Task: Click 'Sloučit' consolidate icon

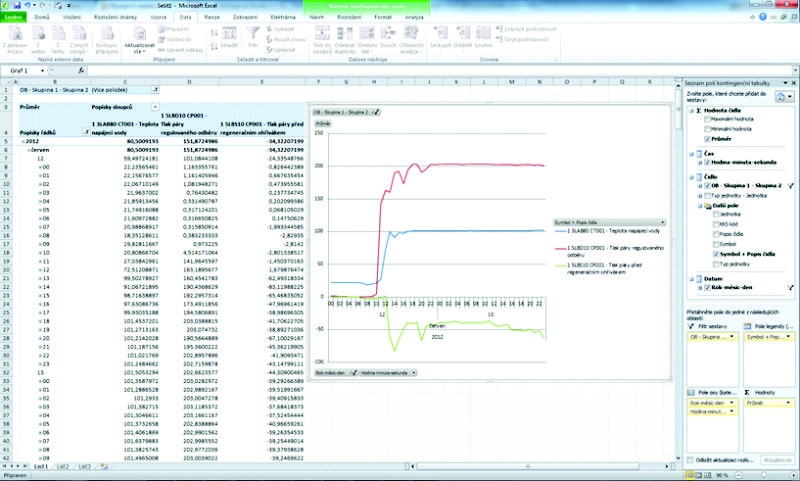Action: point(388,34)
